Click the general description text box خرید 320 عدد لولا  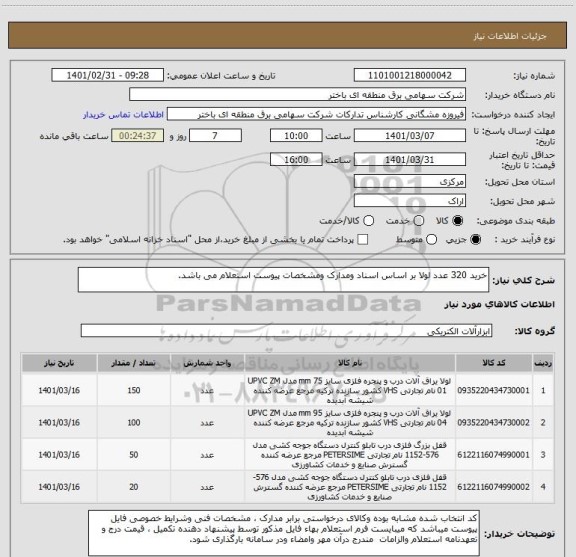(283, 280)
